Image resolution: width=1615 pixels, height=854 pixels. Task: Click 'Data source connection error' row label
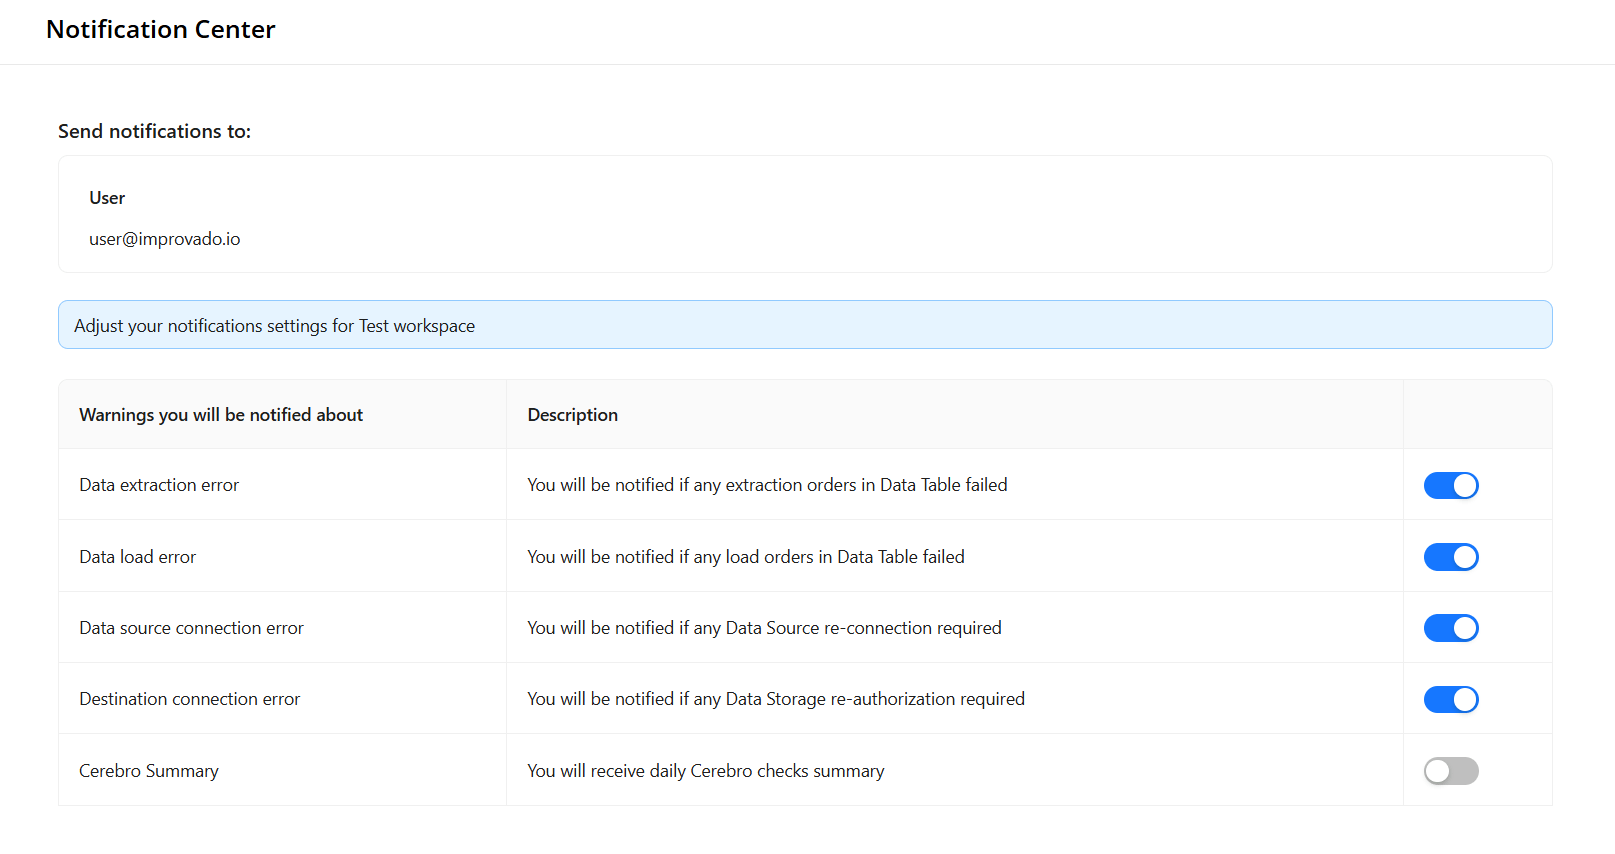(191, 628)
